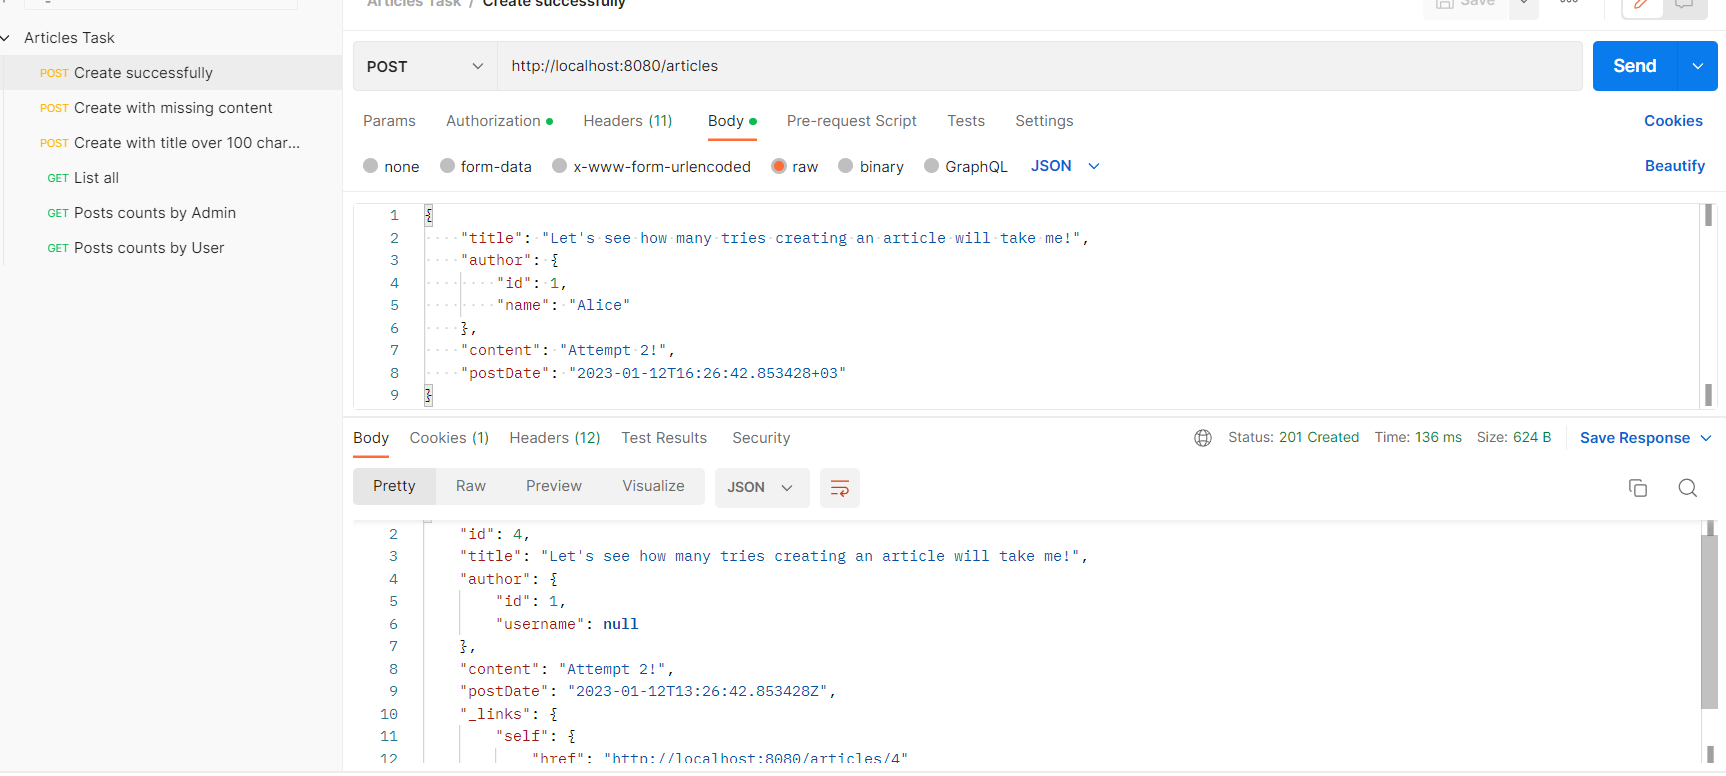1726x776 pixels.
Task: Go to the Pre-request Script tab
Action: [x=852, y=121]
